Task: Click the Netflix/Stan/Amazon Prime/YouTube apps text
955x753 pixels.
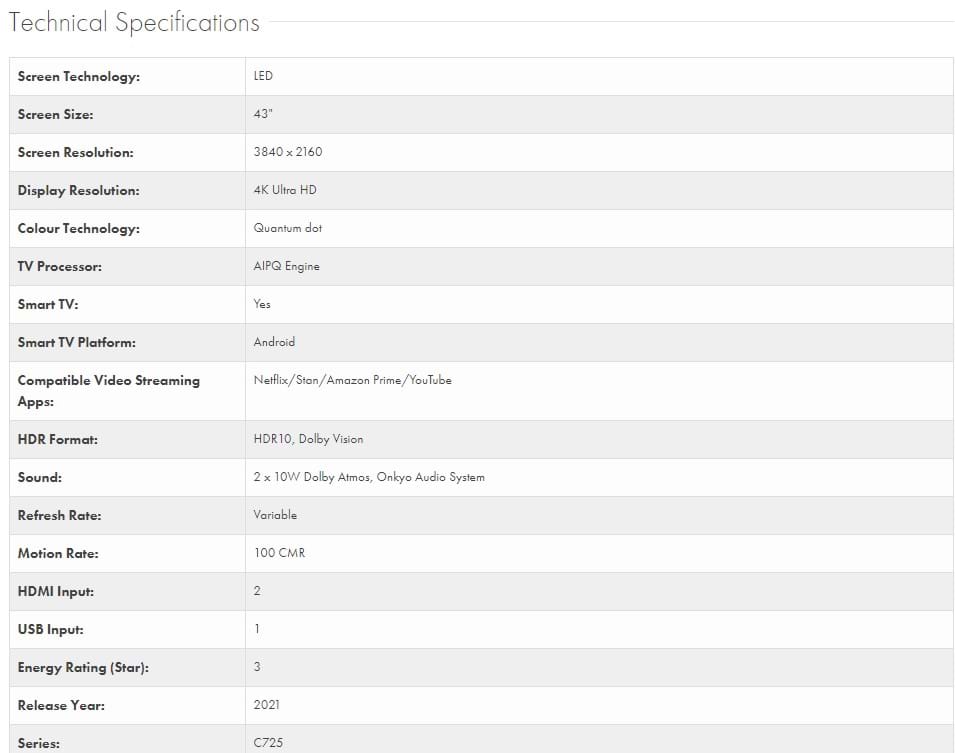Action: tap(352, 380)
